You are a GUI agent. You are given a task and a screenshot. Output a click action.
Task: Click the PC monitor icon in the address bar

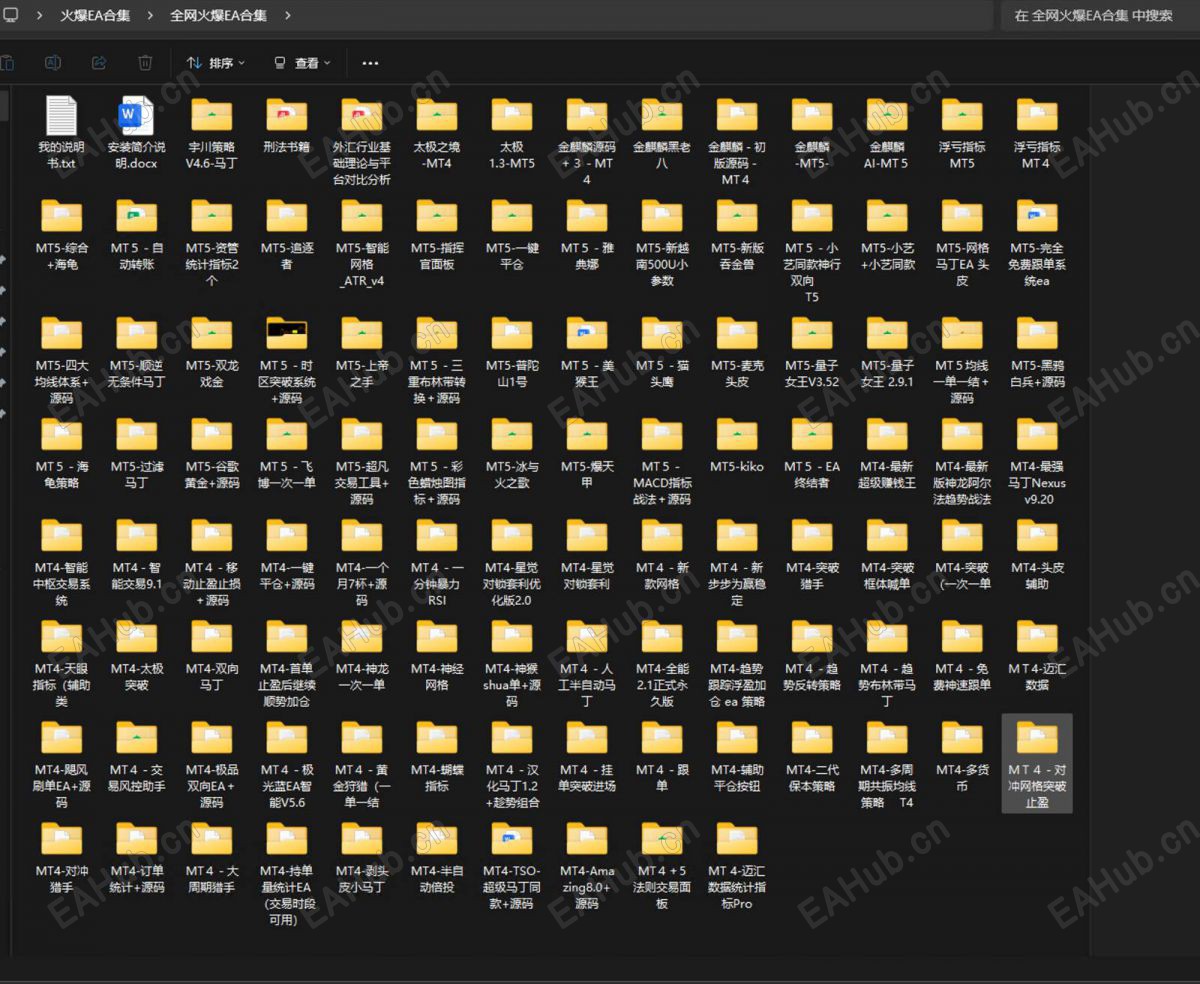[x=10, y=15]
